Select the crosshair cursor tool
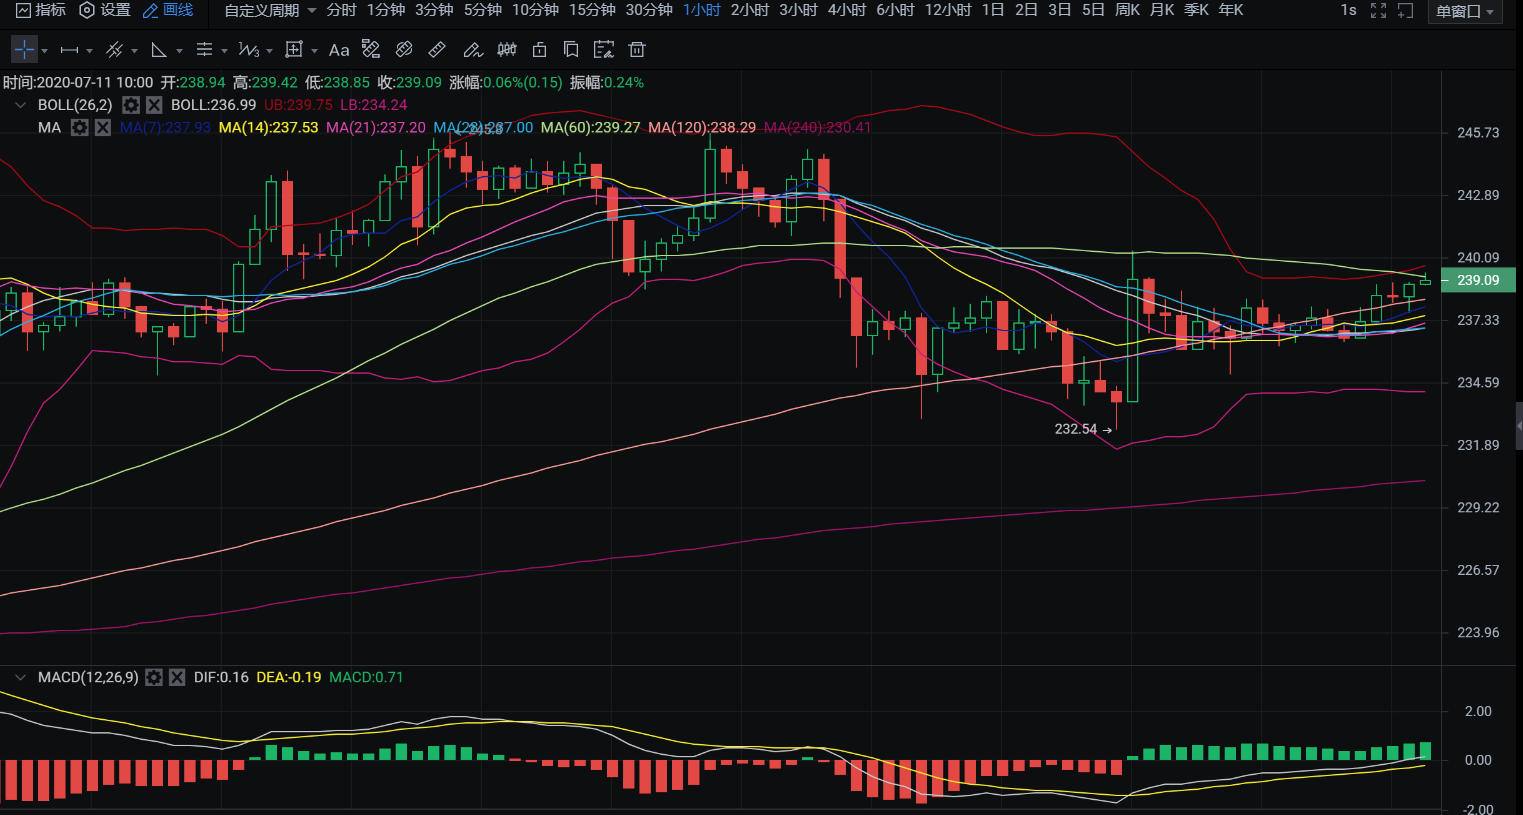Image resolution: width=1523 pixels, height=815 pixels. click(24, 49)
